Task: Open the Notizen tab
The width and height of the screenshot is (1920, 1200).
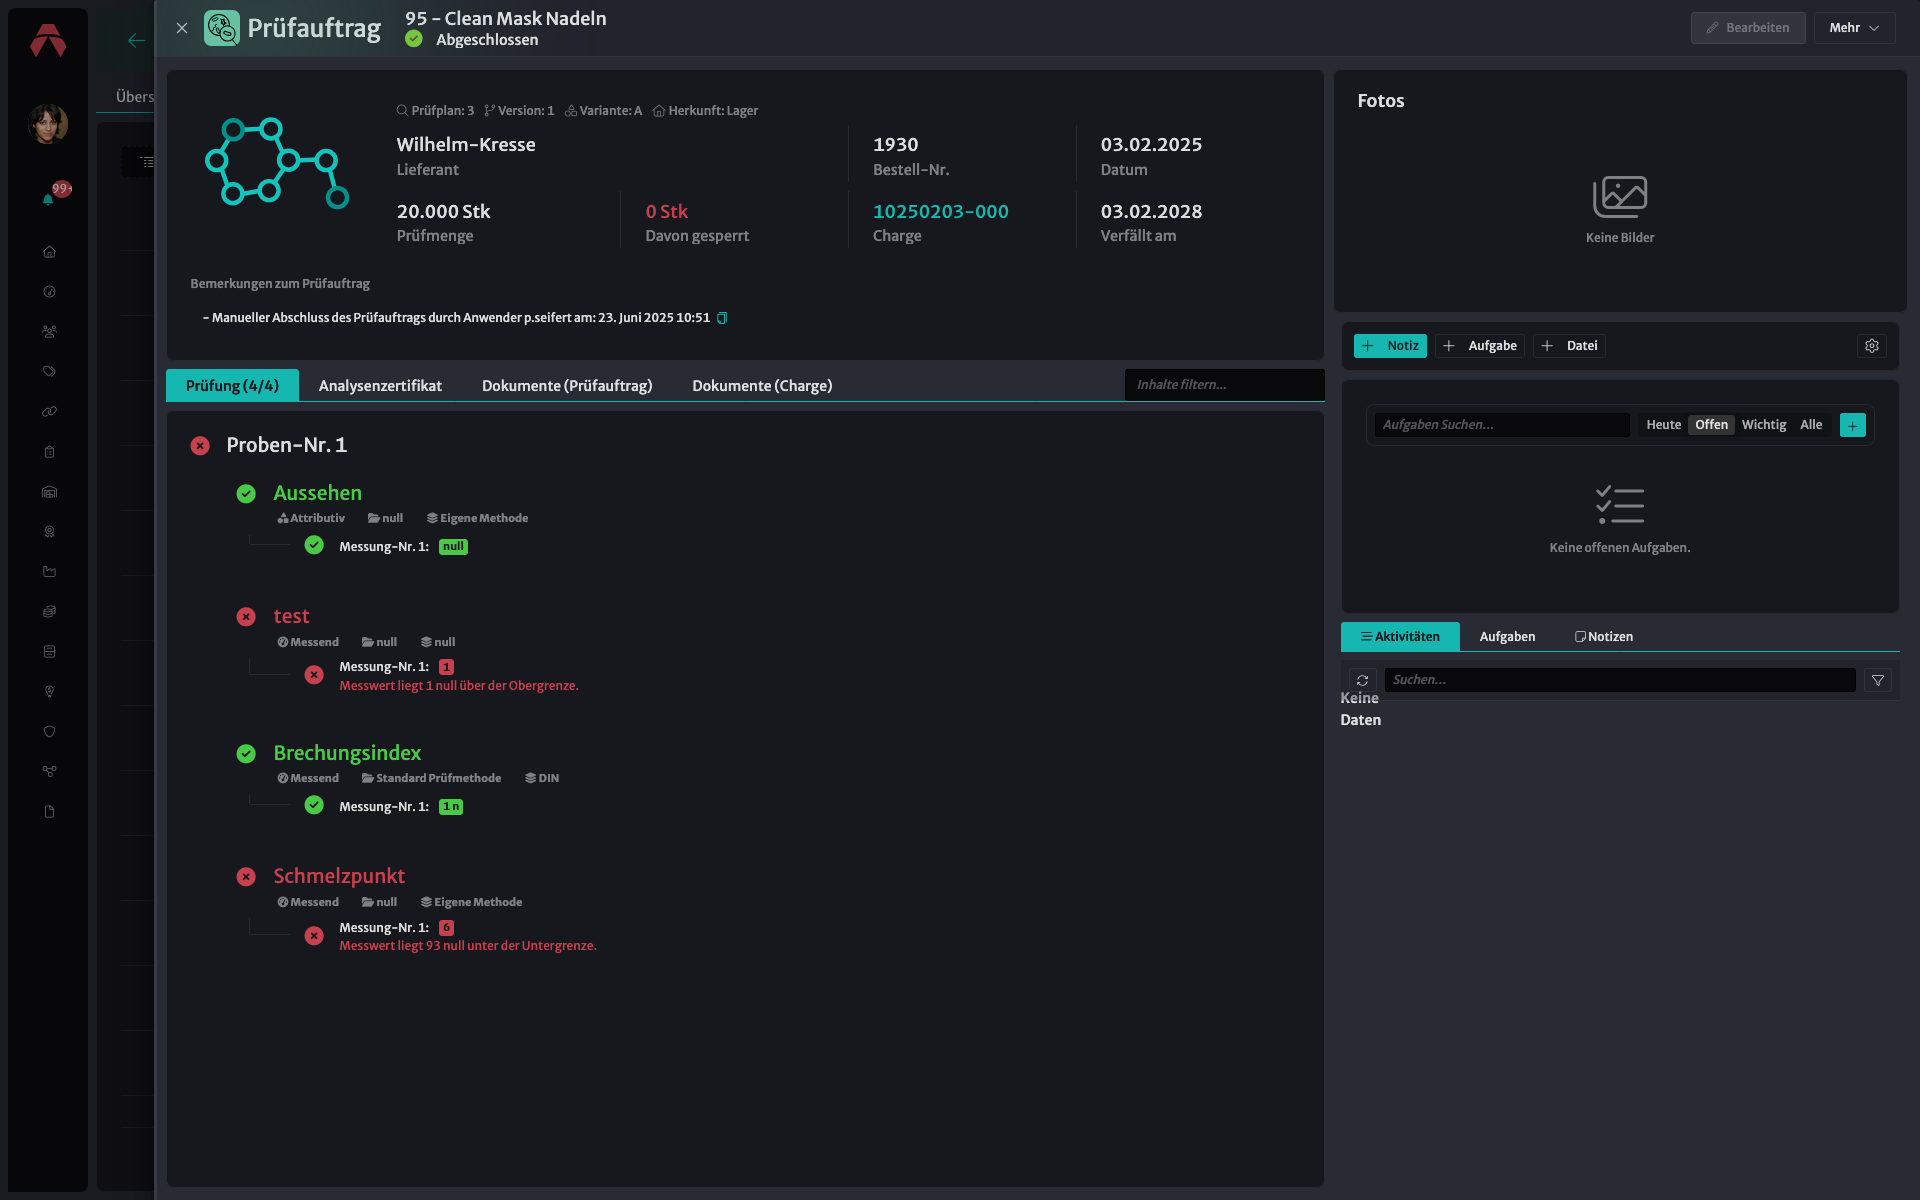Action: pos(1604,637)
